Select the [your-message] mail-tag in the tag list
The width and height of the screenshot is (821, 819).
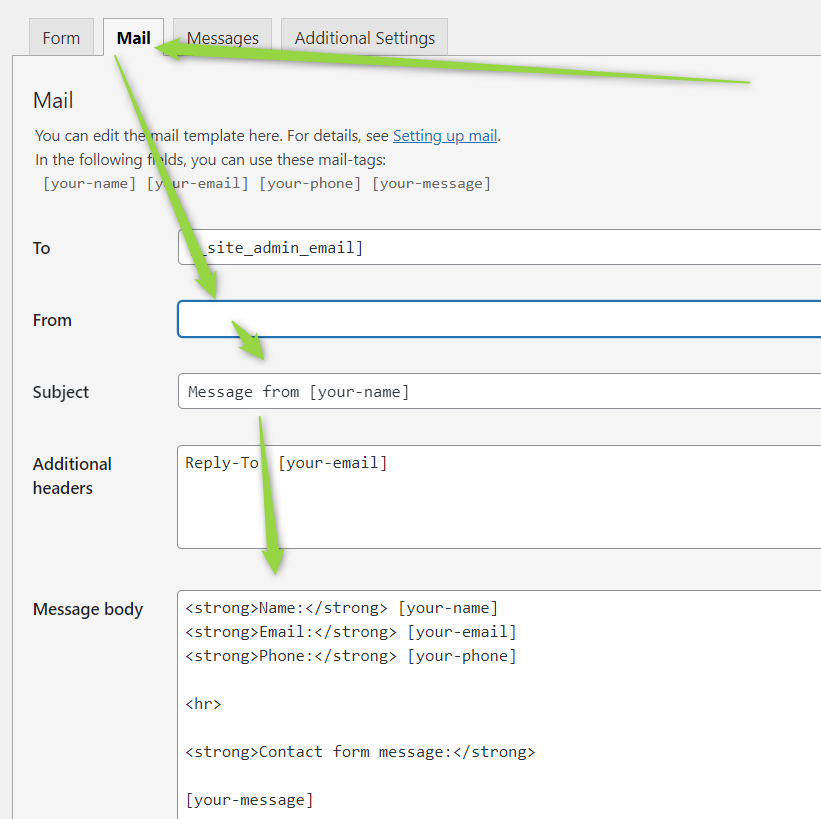click(x=431, y=183)
